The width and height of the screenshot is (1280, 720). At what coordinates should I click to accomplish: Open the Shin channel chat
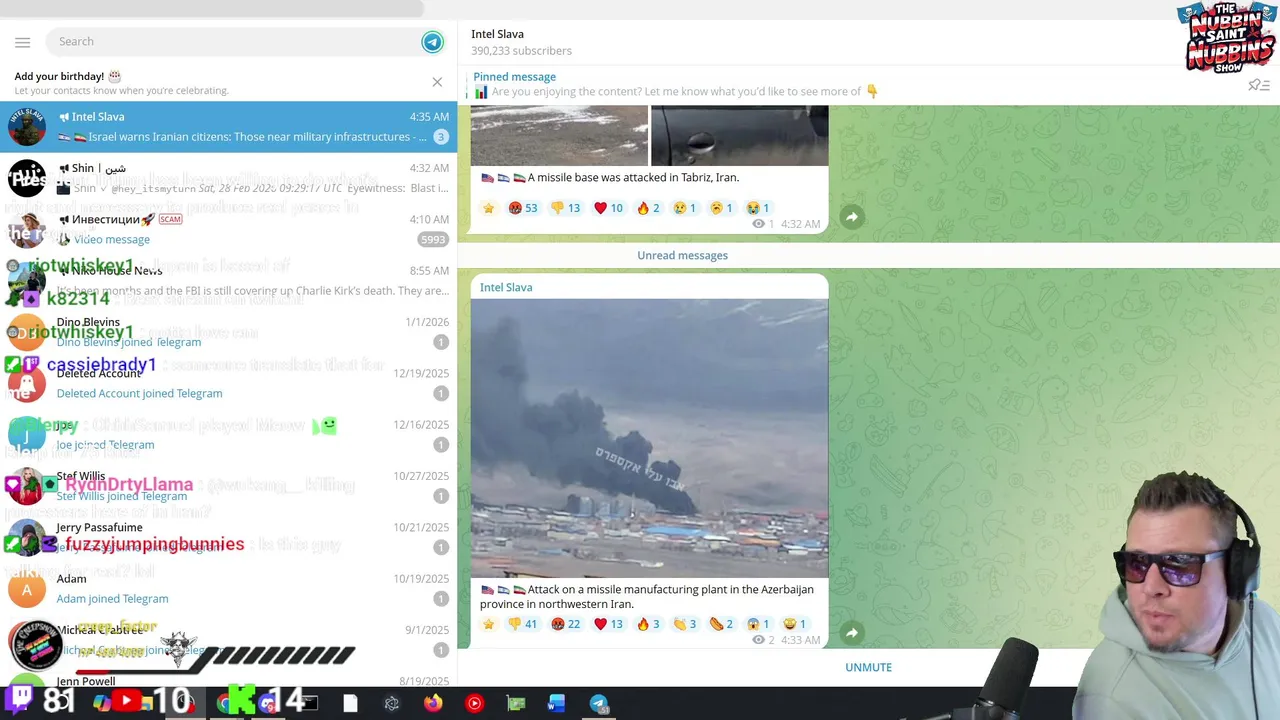[228, 178]
